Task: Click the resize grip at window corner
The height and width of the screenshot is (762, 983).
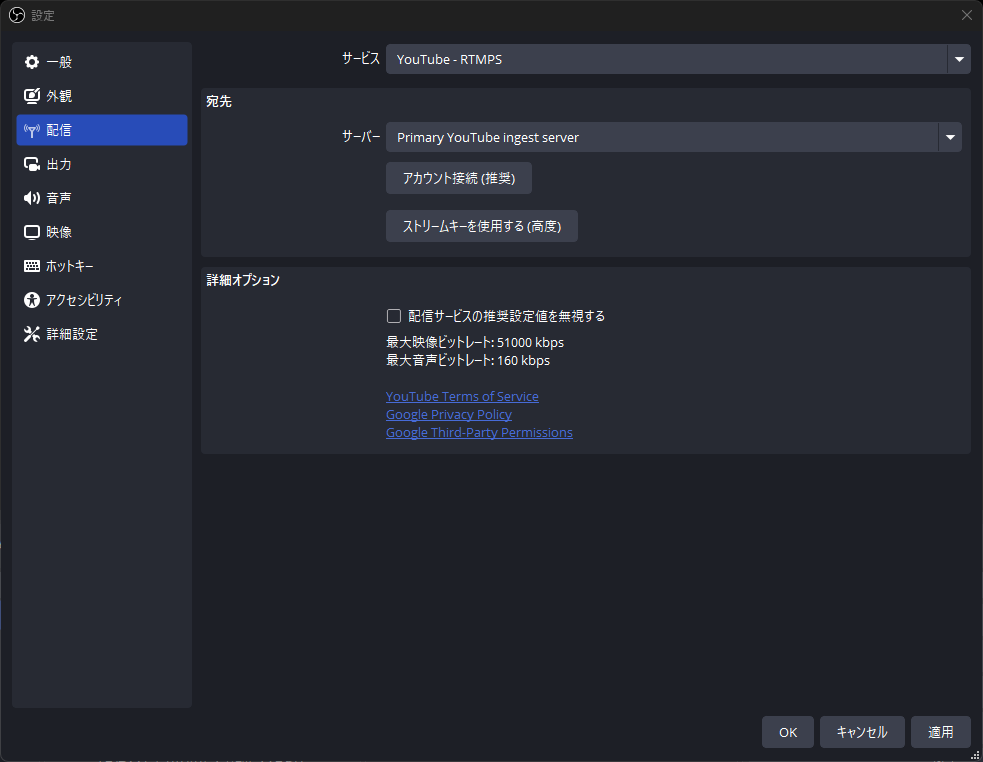Action: [975, 754]
